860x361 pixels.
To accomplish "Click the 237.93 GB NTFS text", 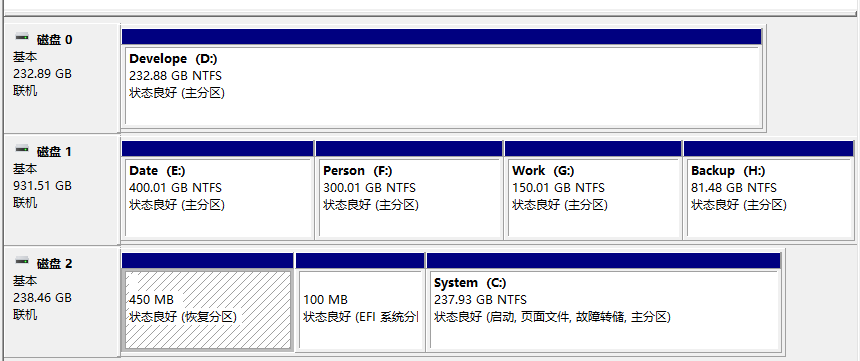I will pos(480,300).
